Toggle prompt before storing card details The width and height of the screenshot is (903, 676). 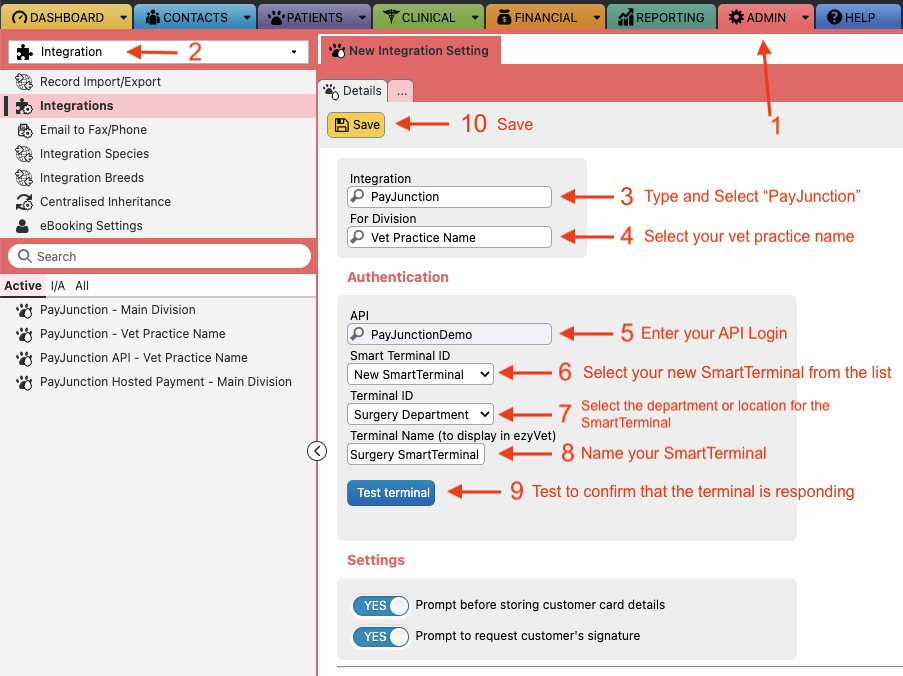pos(381,606)
